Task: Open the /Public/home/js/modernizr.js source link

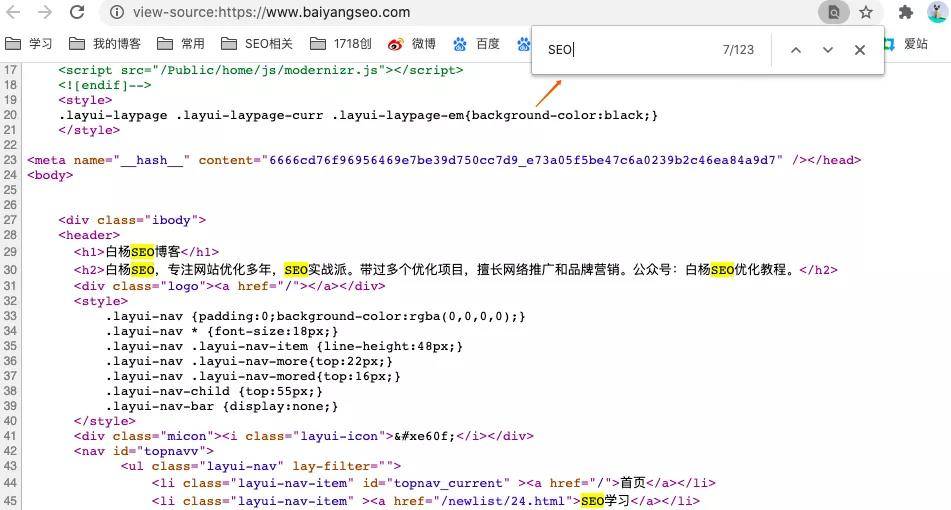Action: (269, 70)
